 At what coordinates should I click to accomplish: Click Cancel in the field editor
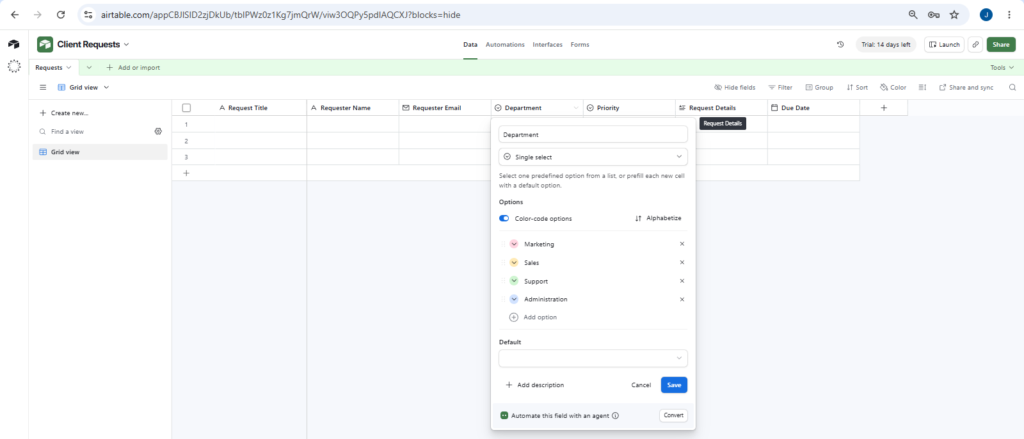[641, 385]
